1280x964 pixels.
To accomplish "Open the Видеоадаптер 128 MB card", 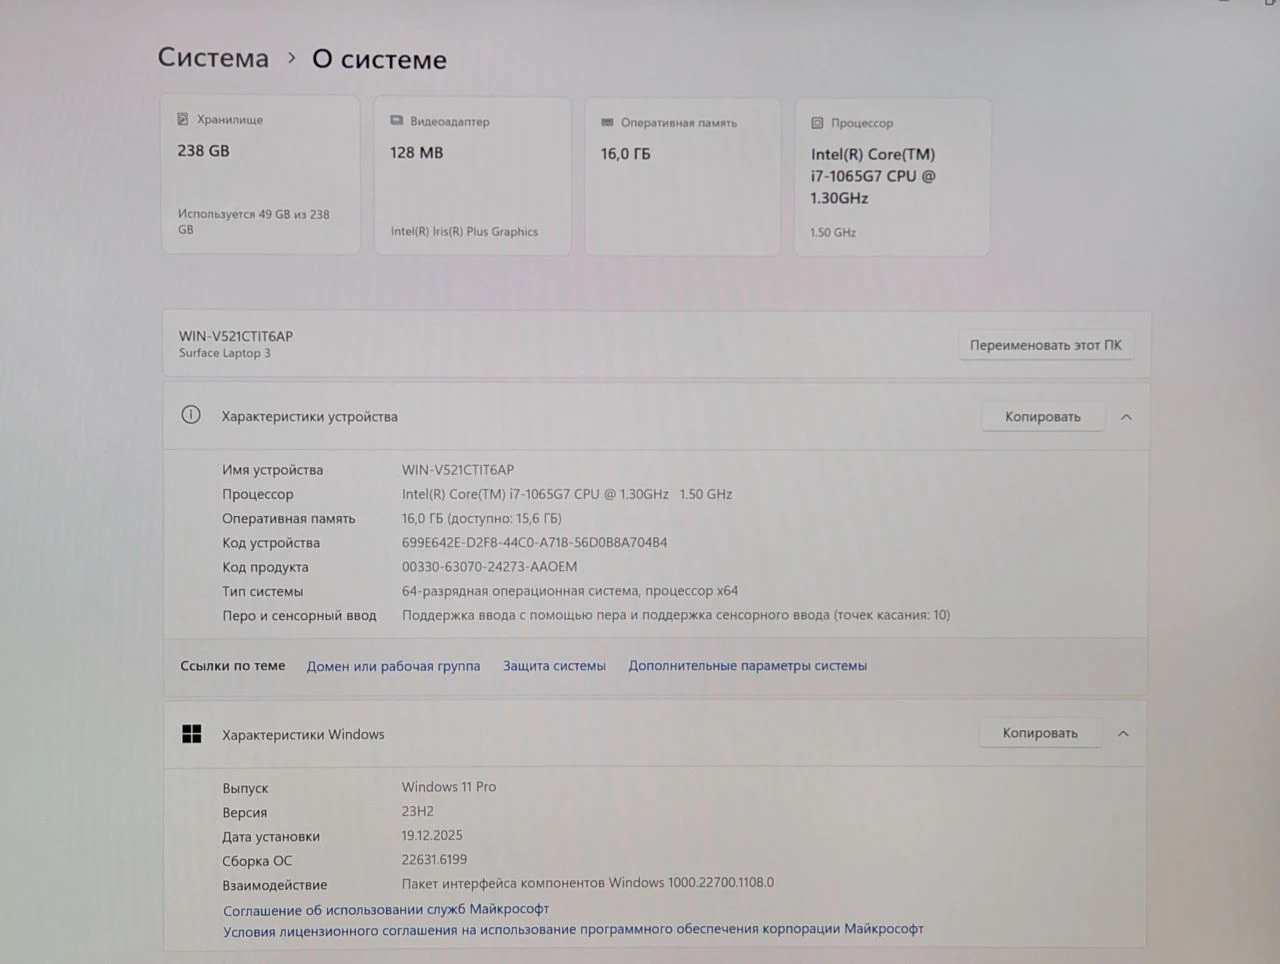I will tap(472, 176).
